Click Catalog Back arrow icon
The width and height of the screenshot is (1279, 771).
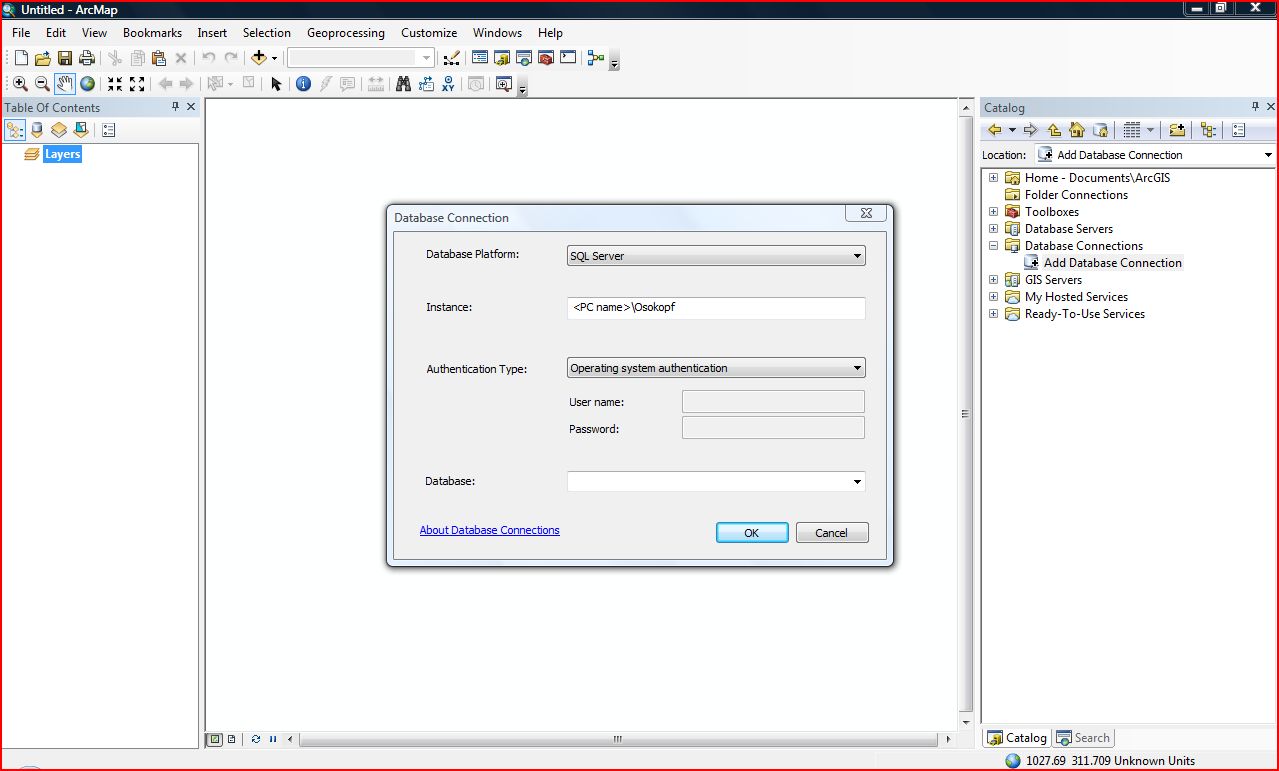tap(995, 130)
